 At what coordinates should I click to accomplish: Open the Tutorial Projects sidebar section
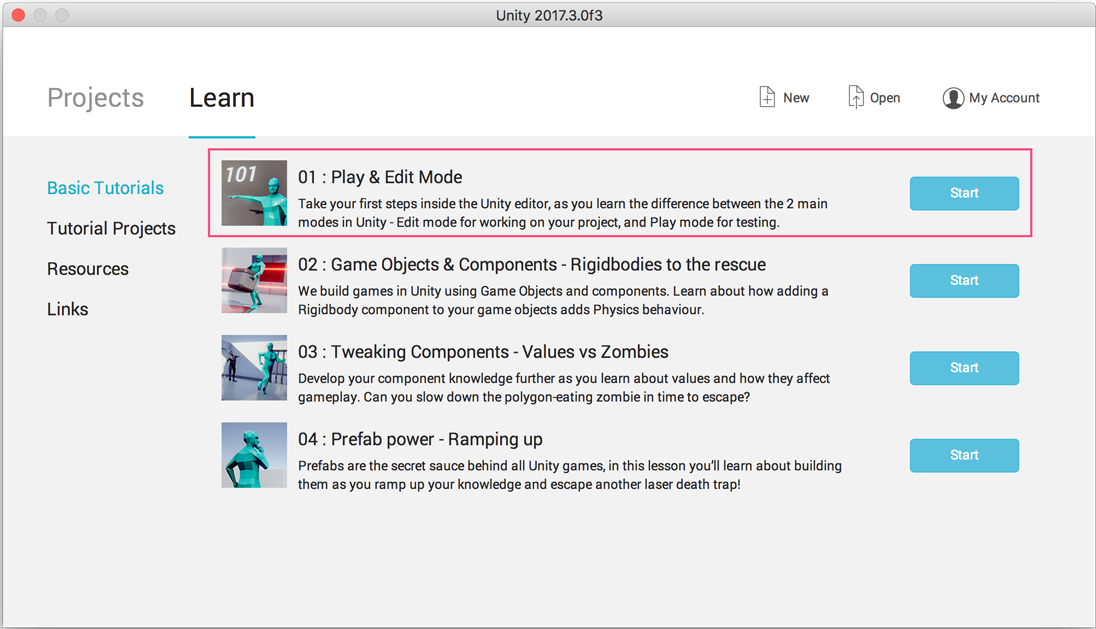tap(111, 228)
